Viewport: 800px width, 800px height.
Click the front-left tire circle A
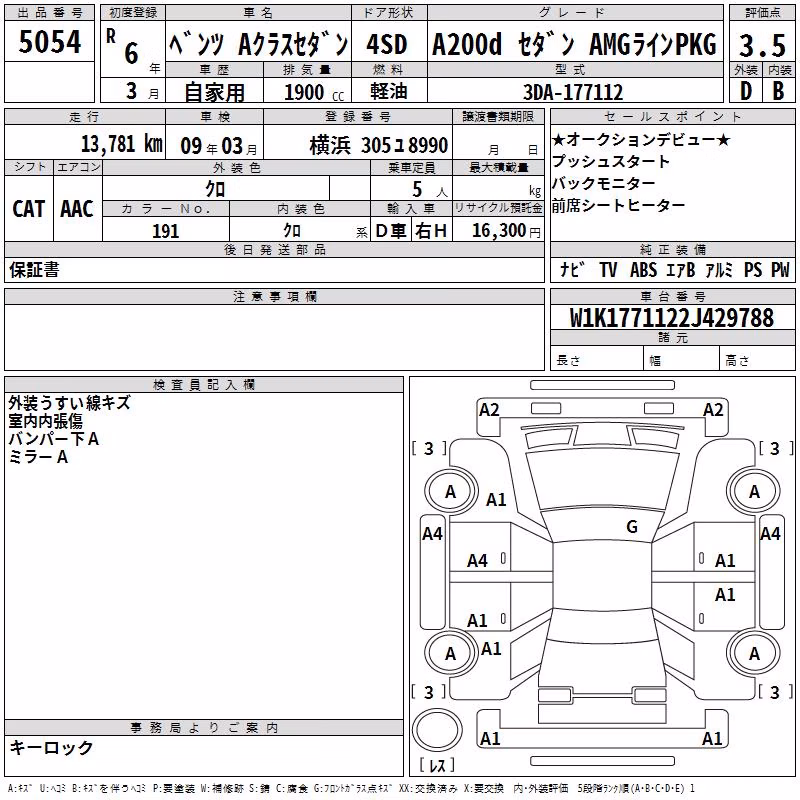(x=451, y=492)
